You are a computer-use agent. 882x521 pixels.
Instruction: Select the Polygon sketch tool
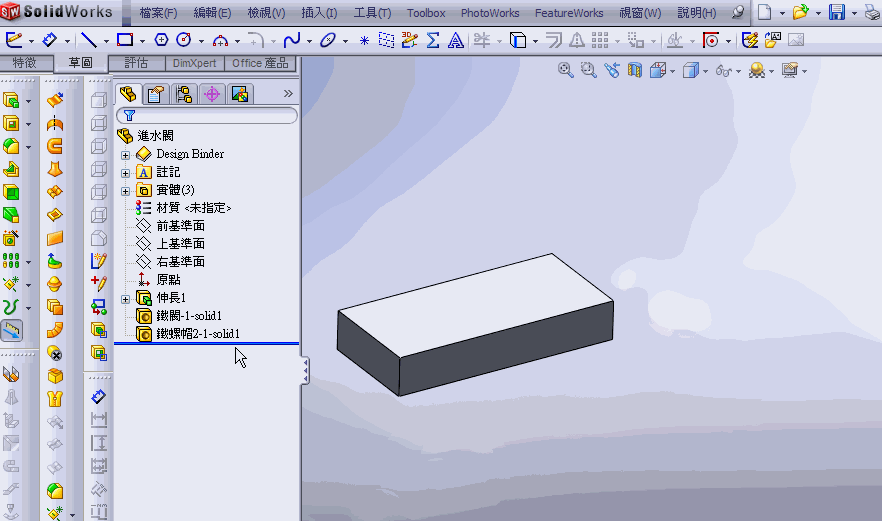pyautogui.click(x=161, y=40)
